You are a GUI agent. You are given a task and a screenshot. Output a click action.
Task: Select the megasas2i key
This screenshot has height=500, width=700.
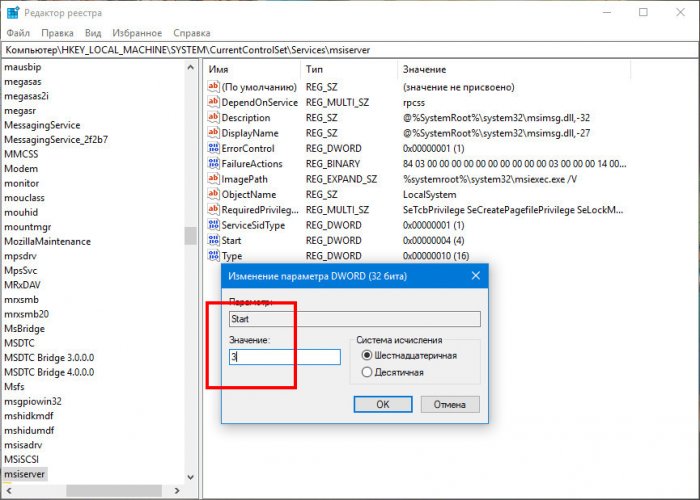(x=26, y=96)
